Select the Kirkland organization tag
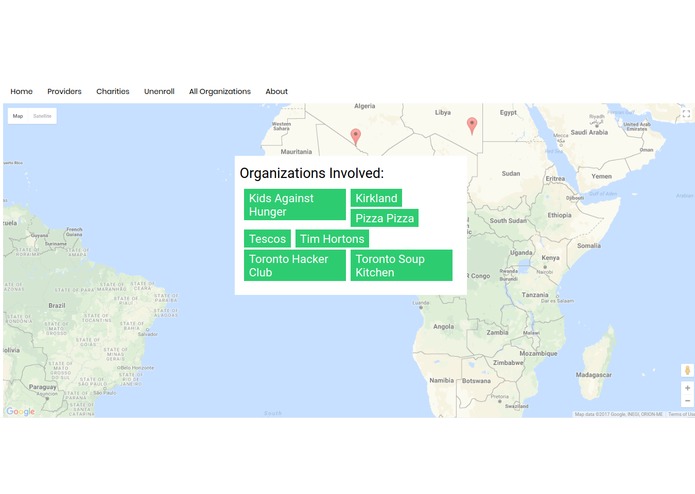Image resolution: width=695 pixels, height=494 pixels. [x=376, y=198]
